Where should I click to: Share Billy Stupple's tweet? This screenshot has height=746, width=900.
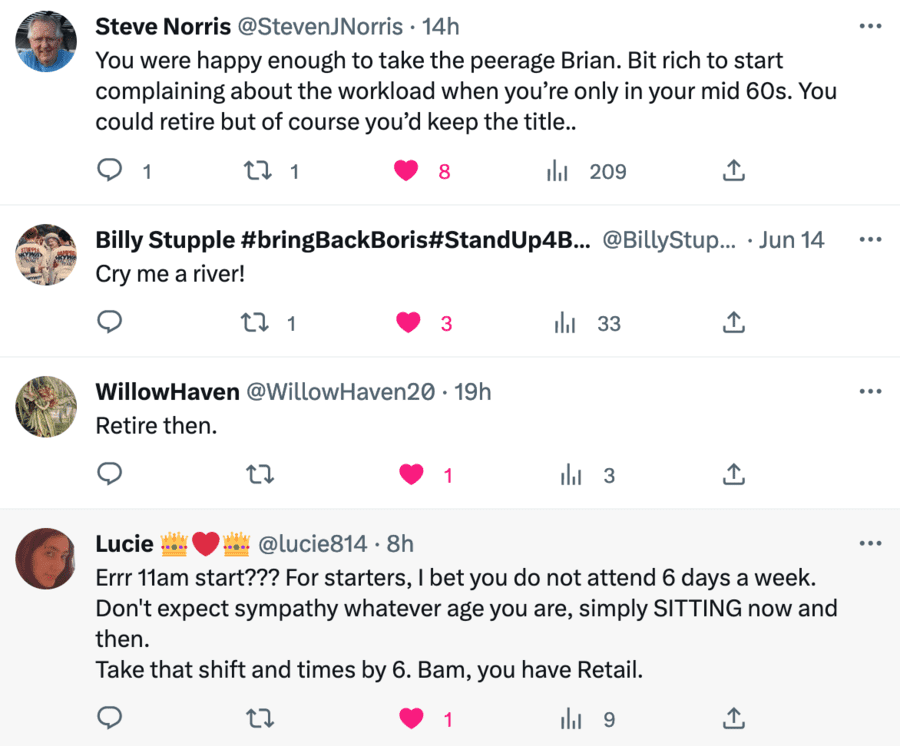point(733,322)
